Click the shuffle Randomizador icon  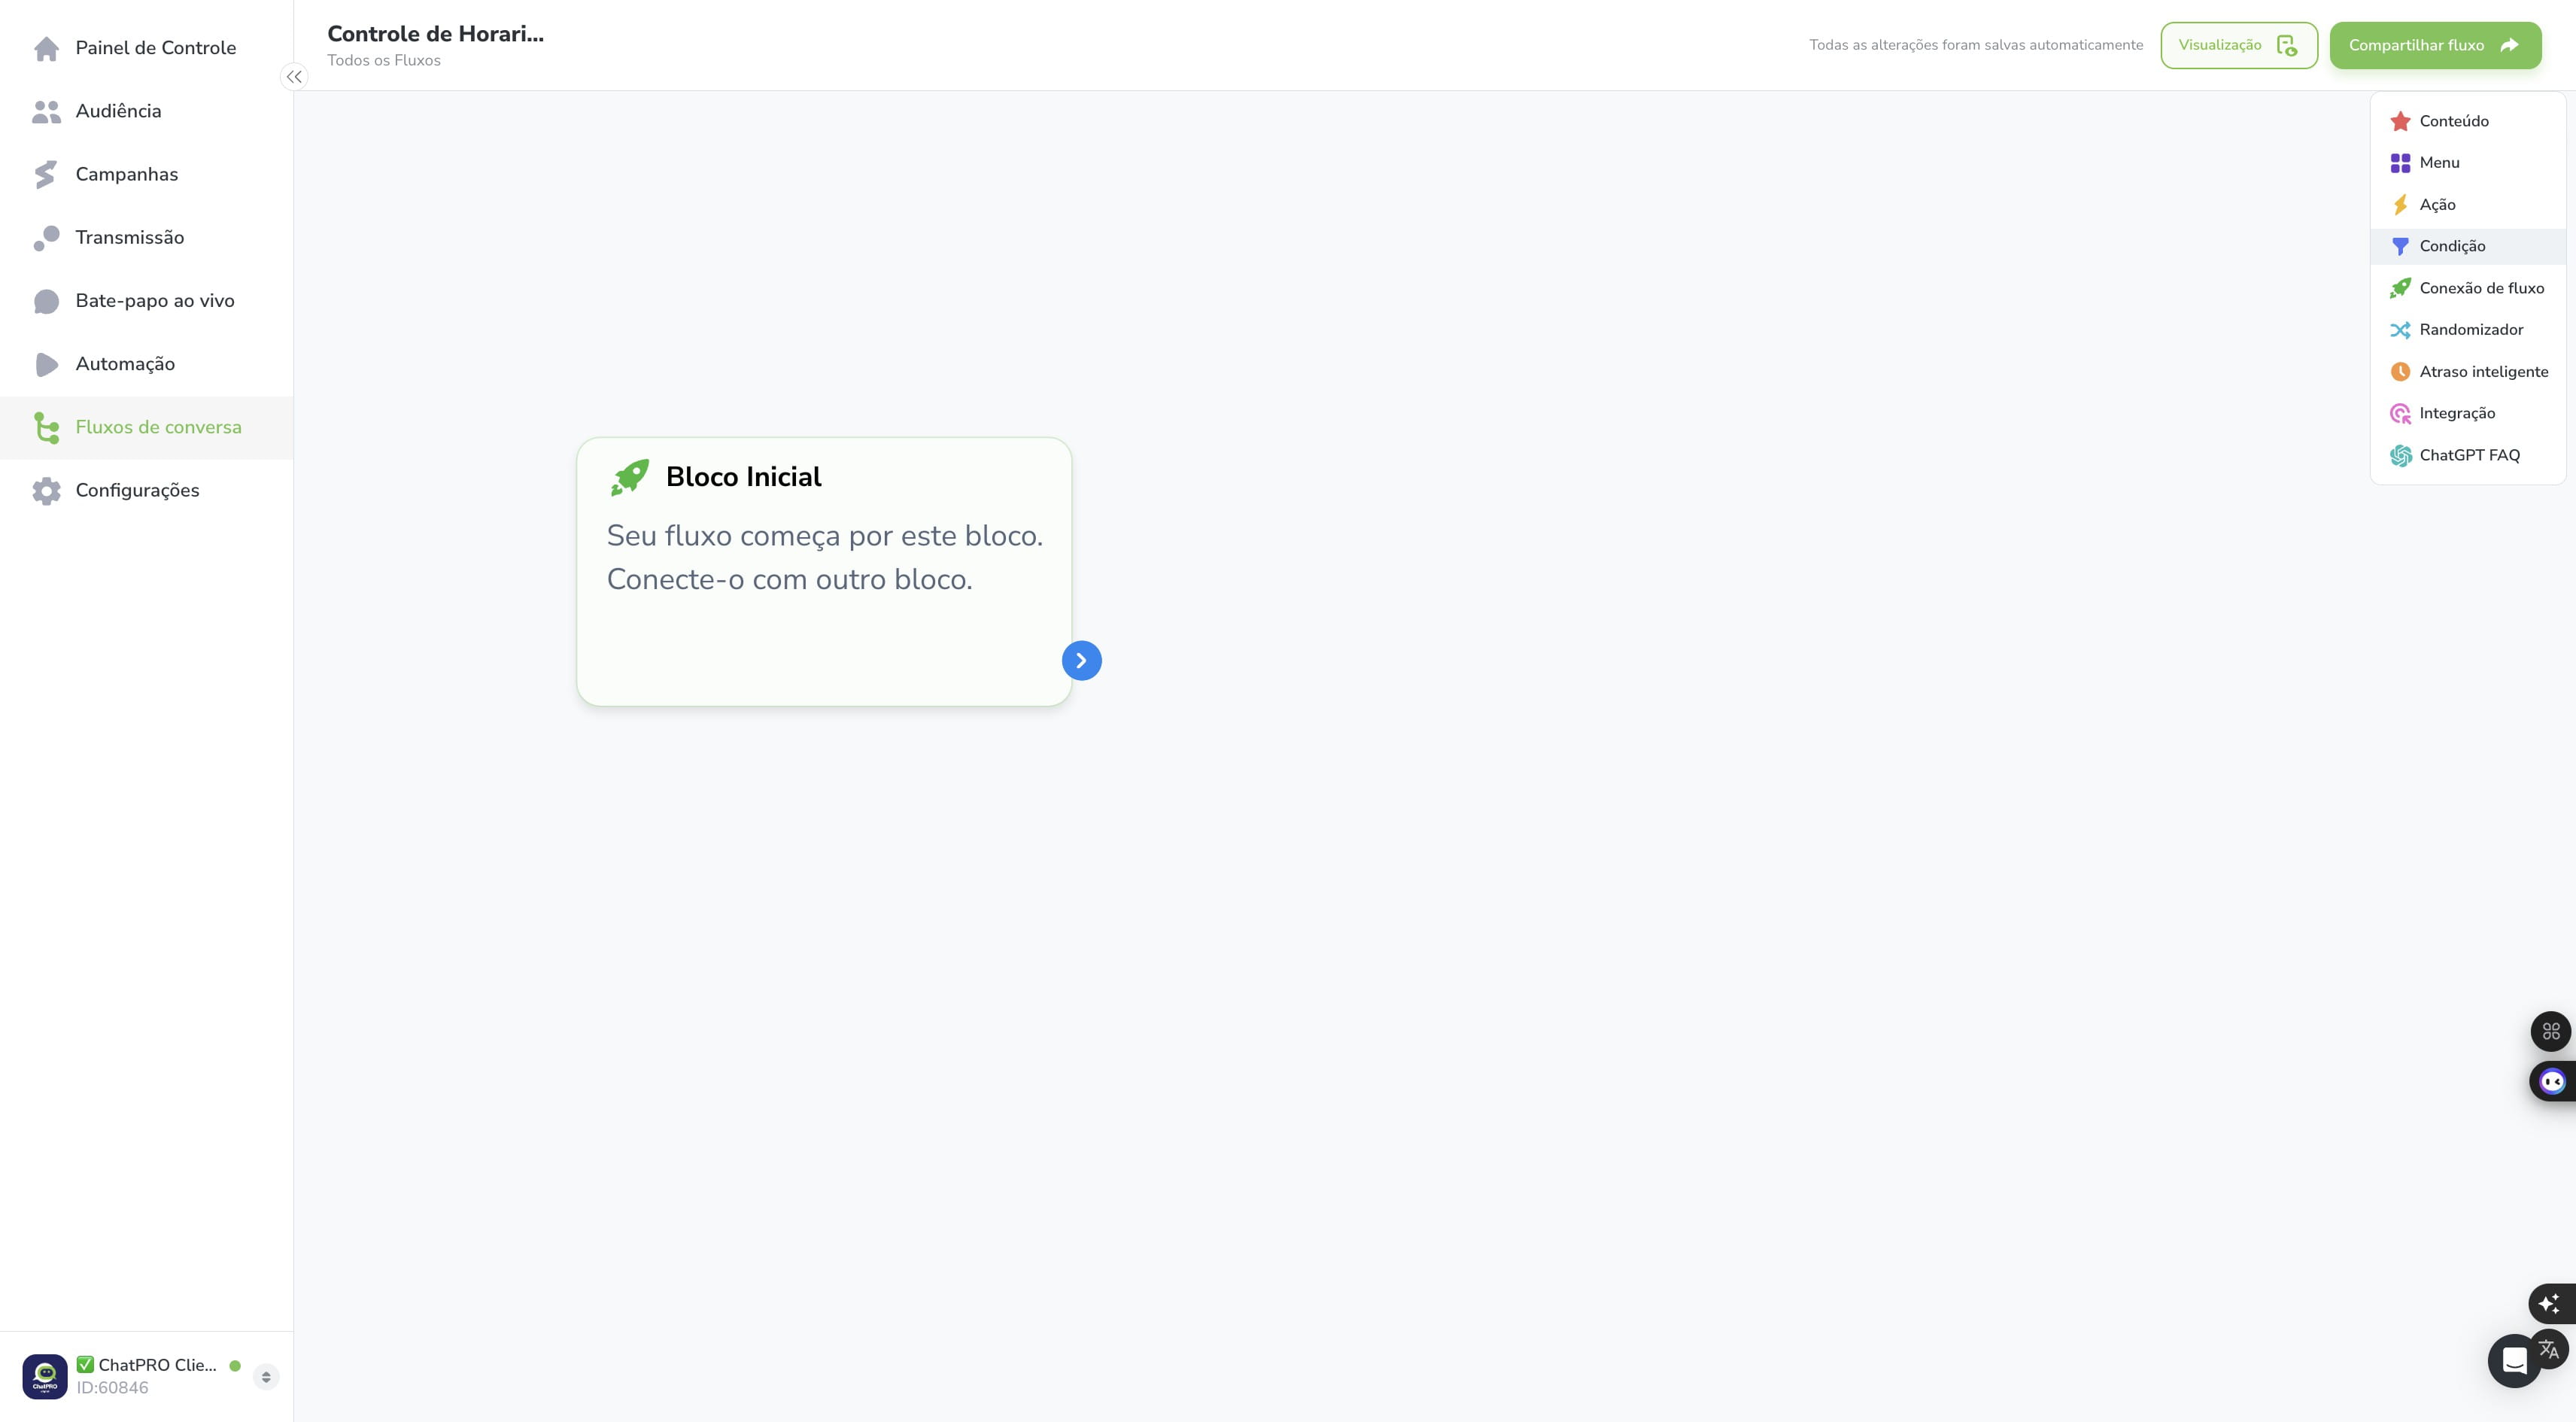tap(2400, 330)
